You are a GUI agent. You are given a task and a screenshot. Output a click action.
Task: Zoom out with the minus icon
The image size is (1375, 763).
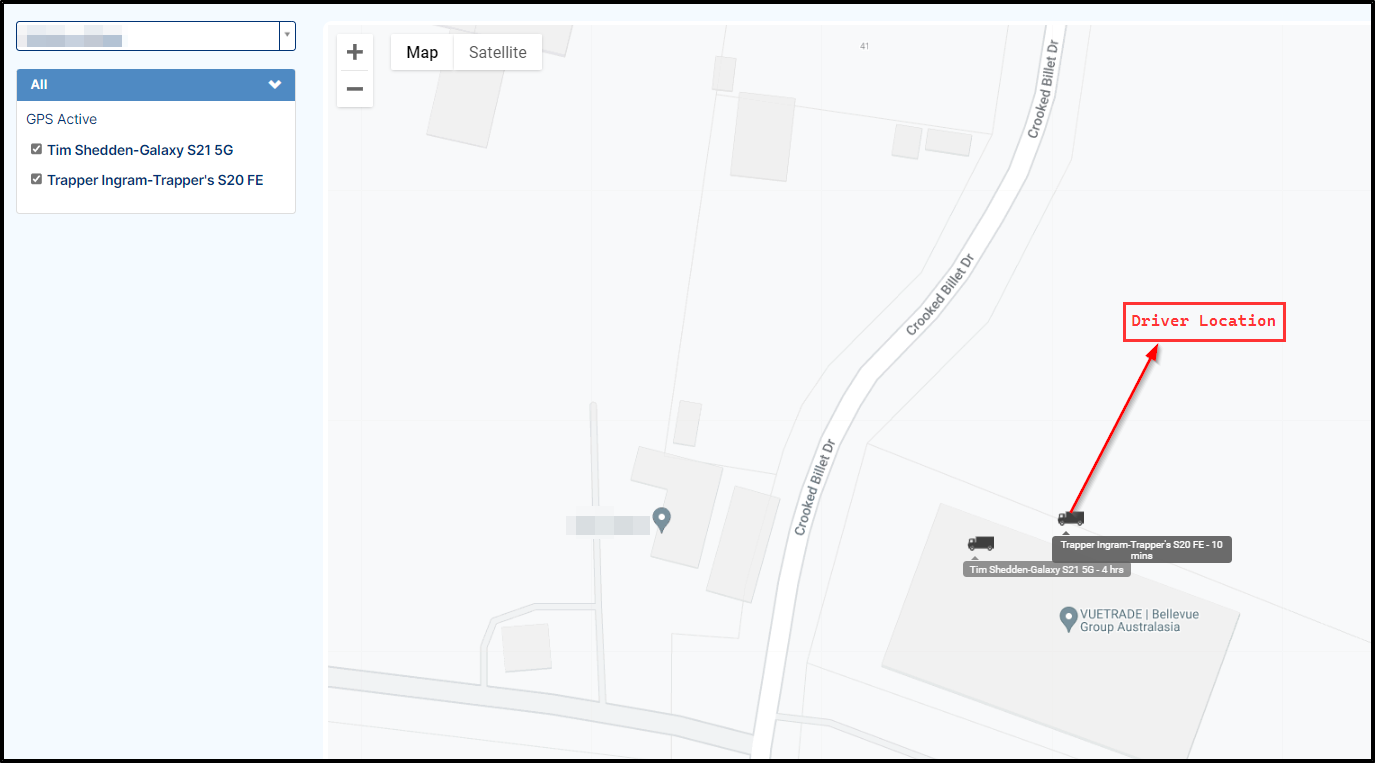click(x=354, y=89)
